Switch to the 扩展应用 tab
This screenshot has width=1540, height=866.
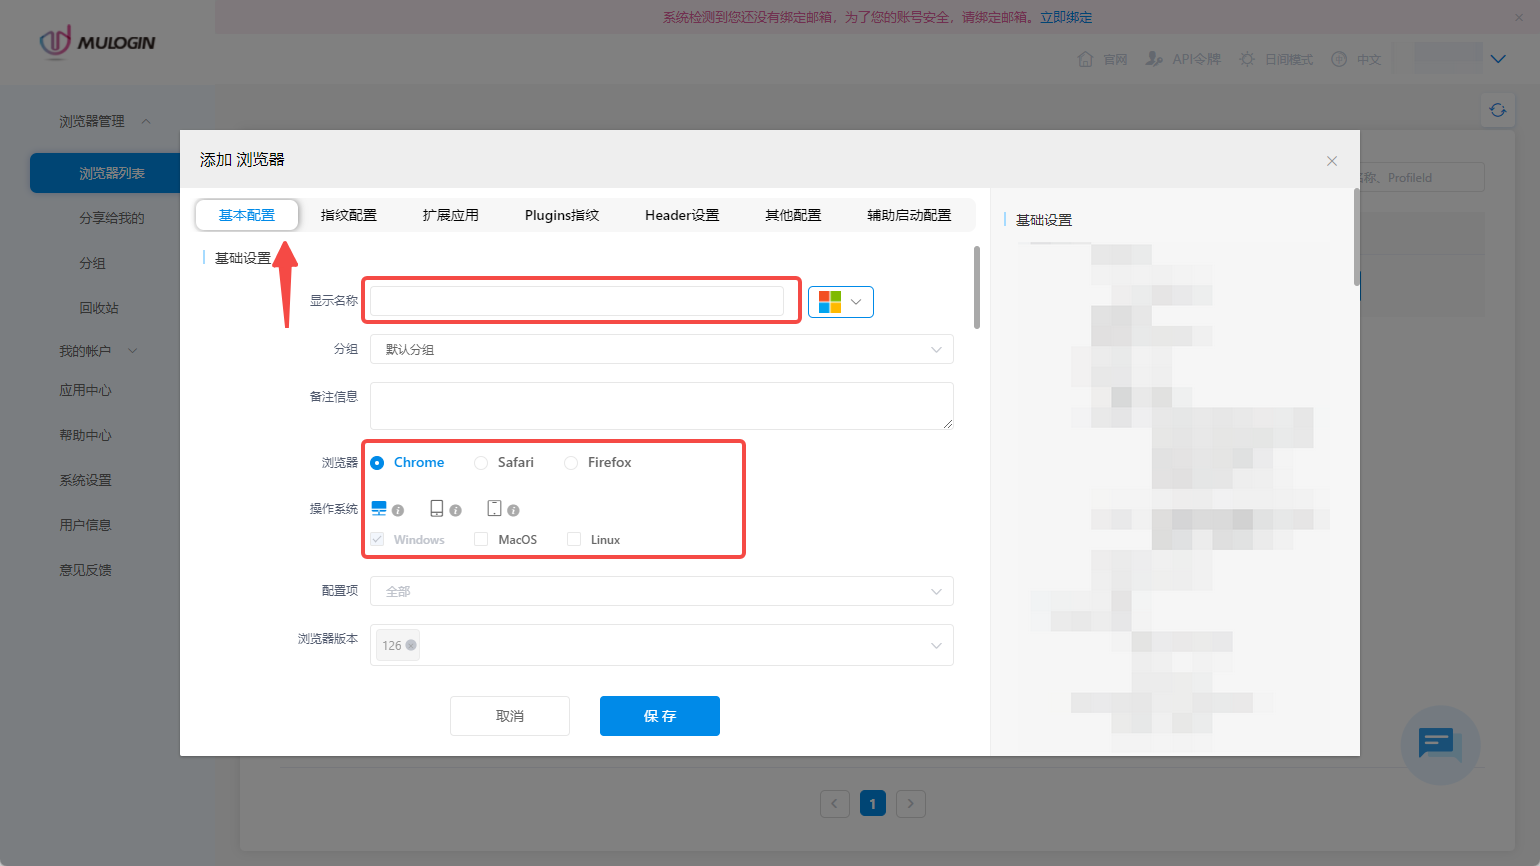tap(451, 215)
